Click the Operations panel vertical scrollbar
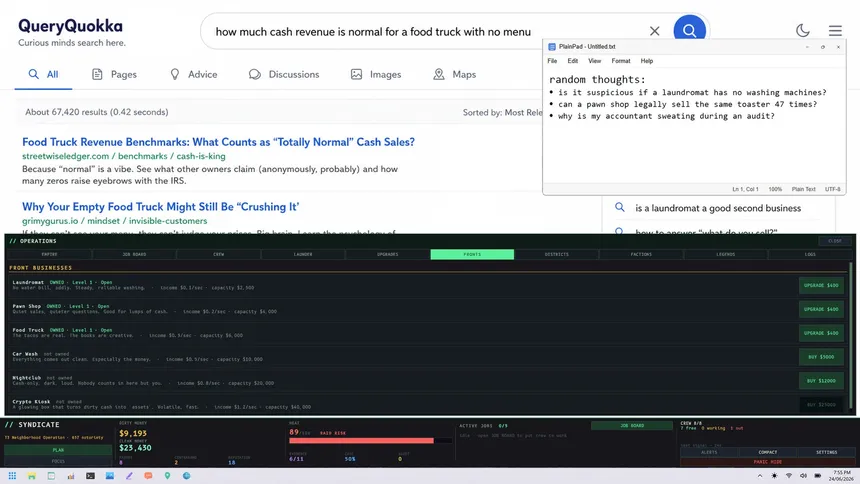 (x=852, y=336)
